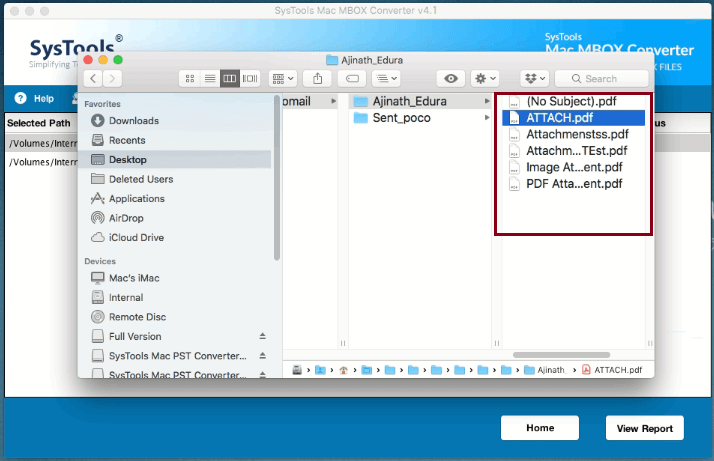Expand the omail column arrow
This screenshot has height=461, width=714.
(334, 101)
